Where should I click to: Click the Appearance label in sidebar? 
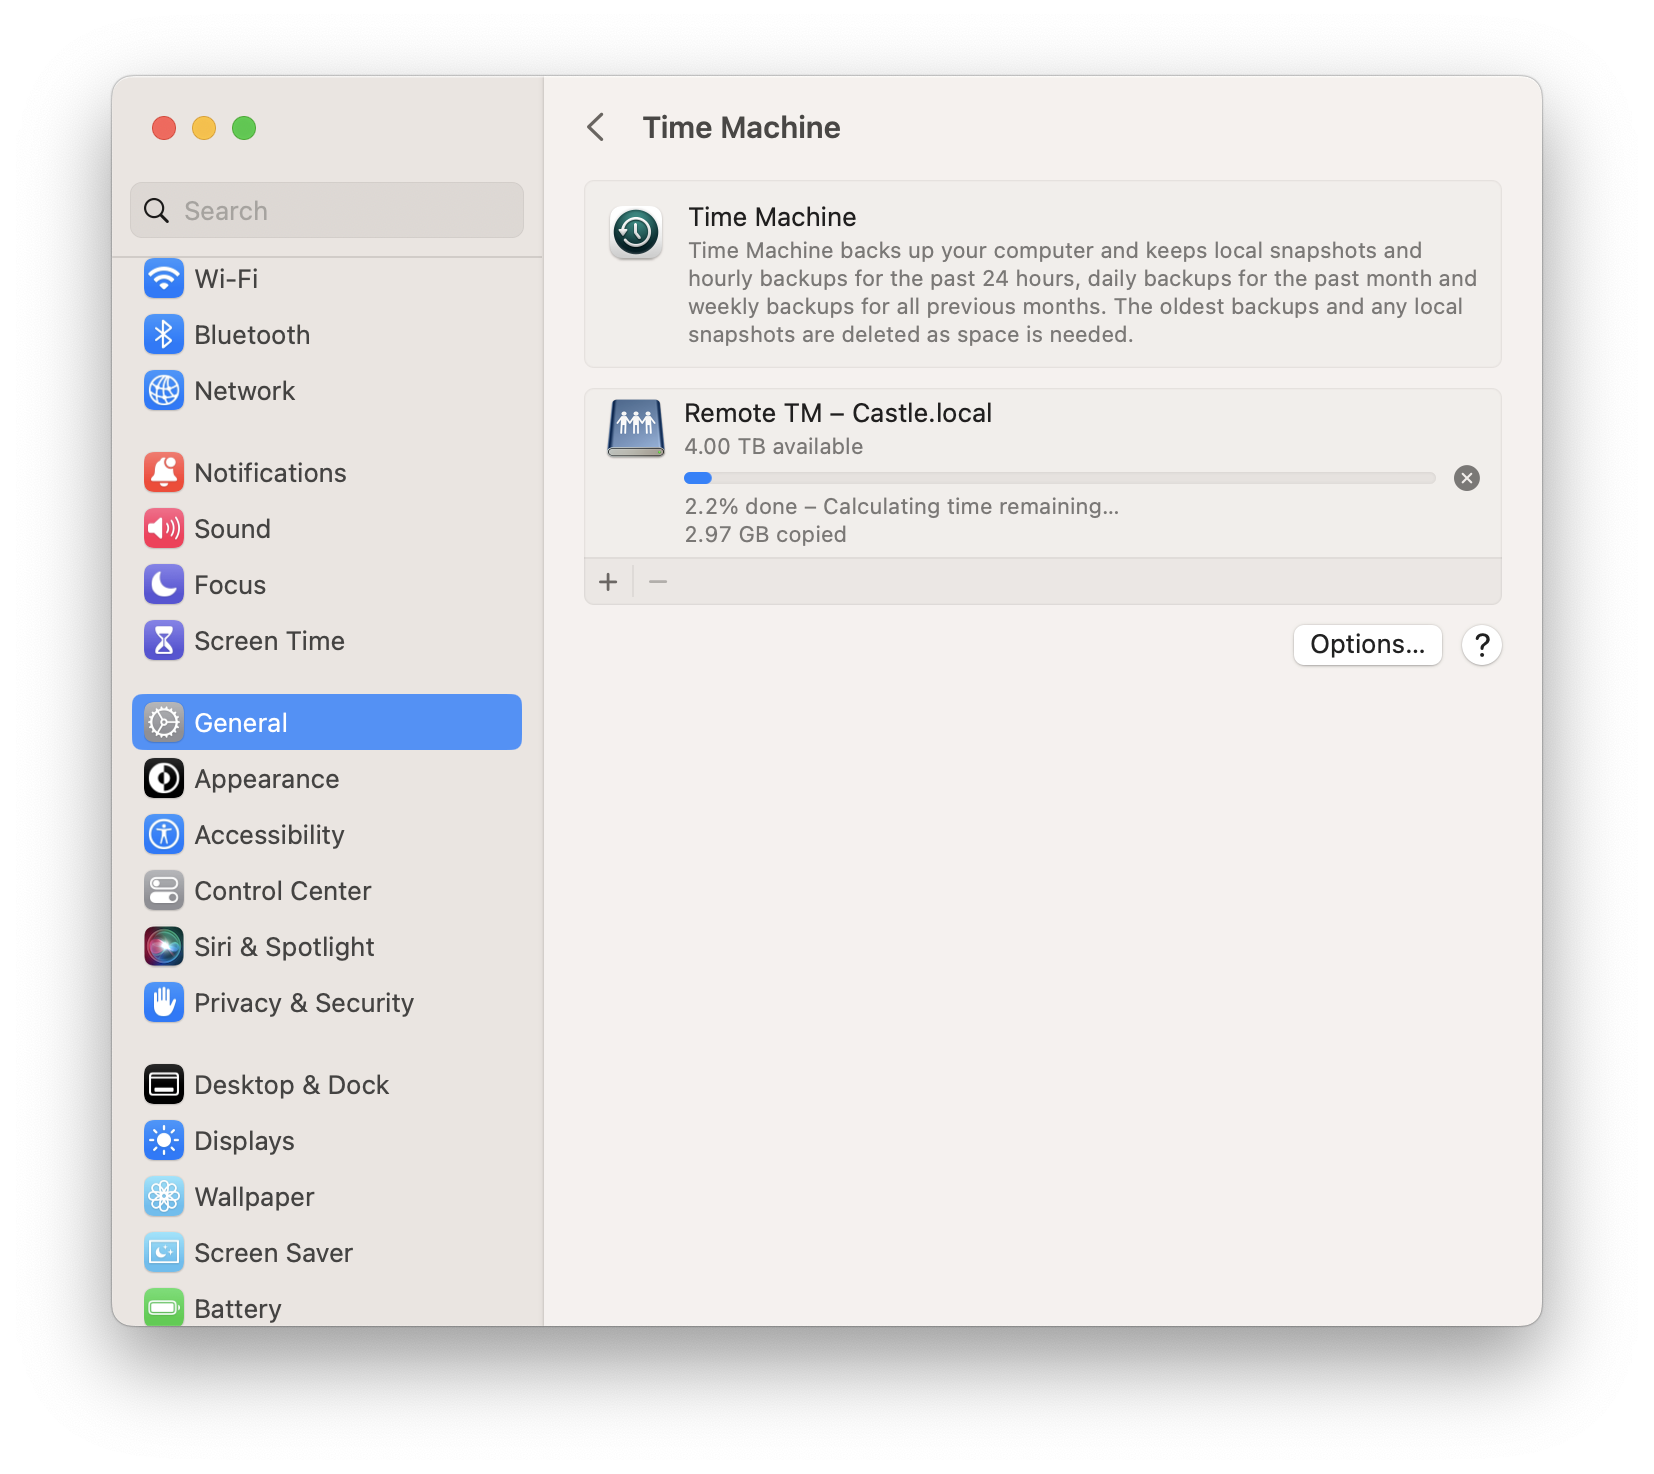pos(267,779)
